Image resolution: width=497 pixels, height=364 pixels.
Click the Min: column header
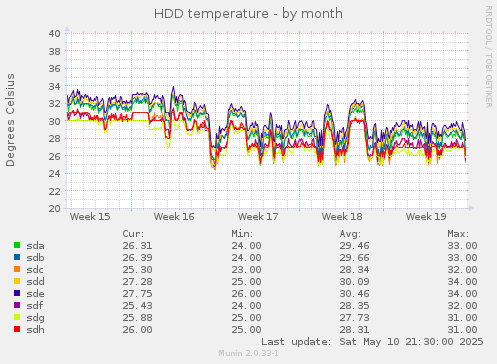pyautogui.click(x=242, y=234)
